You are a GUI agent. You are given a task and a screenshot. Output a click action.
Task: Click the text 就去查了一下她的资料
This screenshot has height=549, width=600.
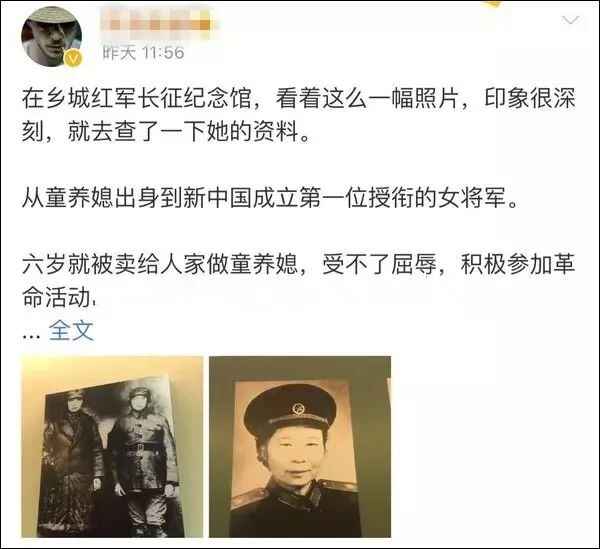184,131
